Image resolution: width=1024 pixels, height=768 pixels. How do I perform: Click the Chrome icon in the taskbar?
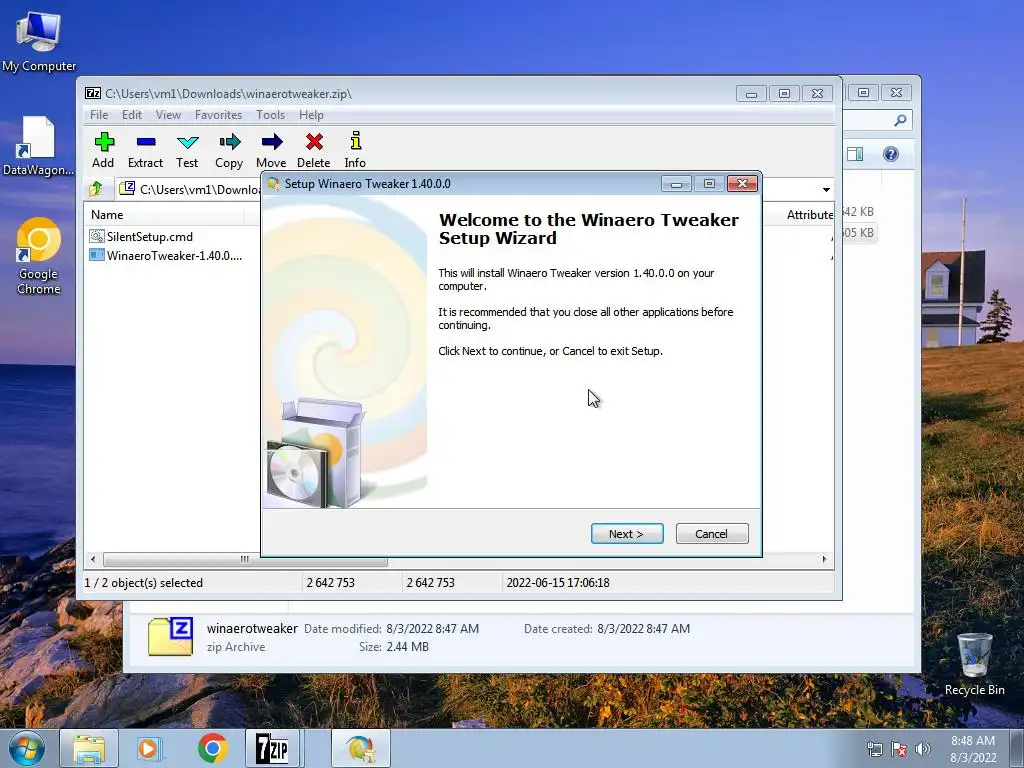212,748
